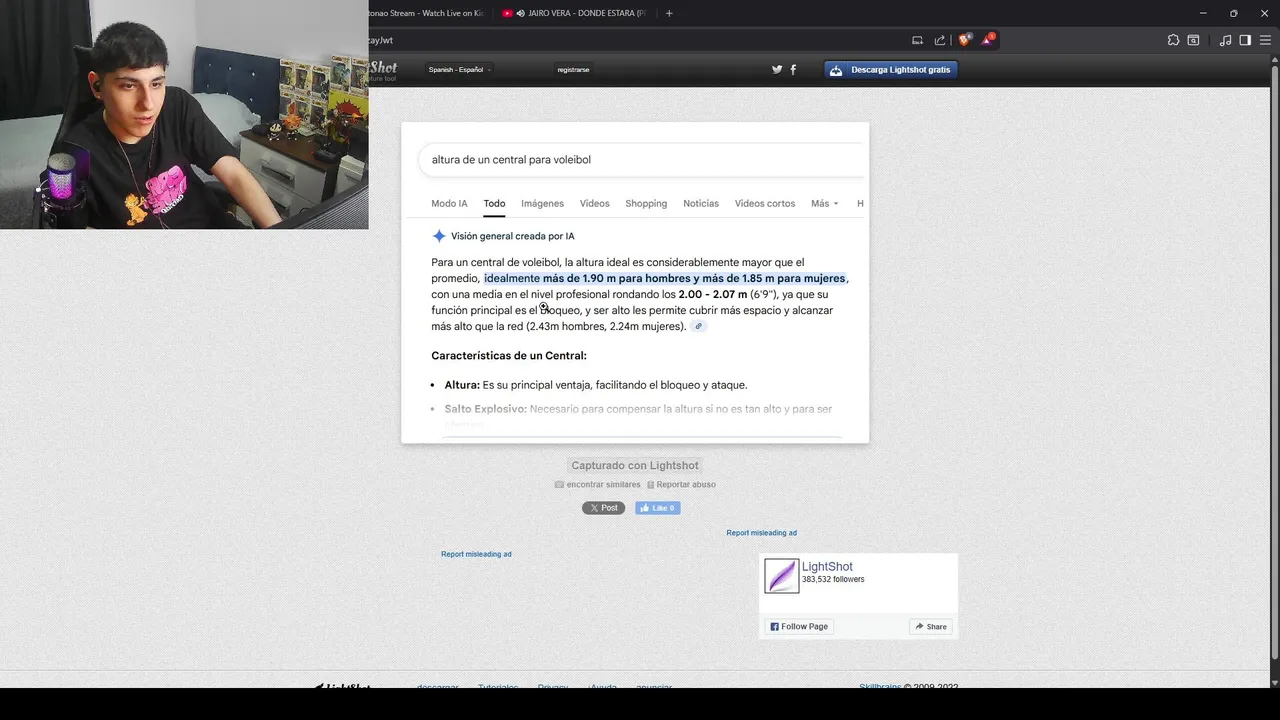Screen dimensions: 1280x720
Task: Switch to the JAIRO VERA - DONDE ESTARA tab
Action: 574,13
